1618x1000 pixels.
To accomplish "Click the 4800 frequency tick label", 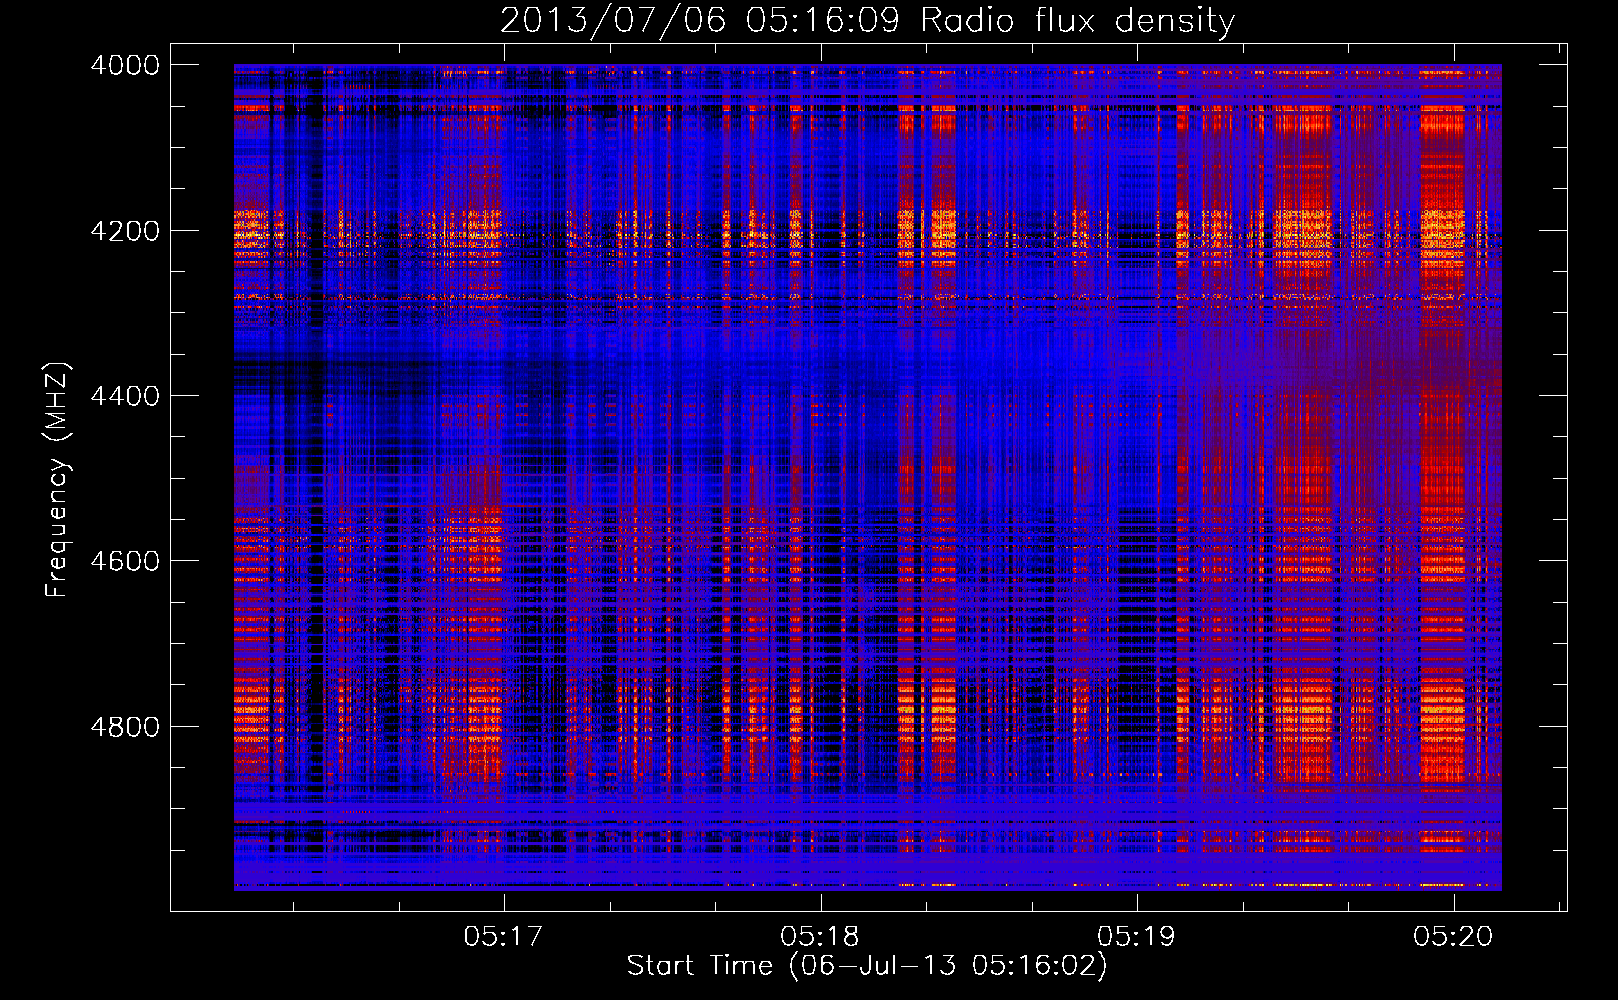I will click(125, 727).
